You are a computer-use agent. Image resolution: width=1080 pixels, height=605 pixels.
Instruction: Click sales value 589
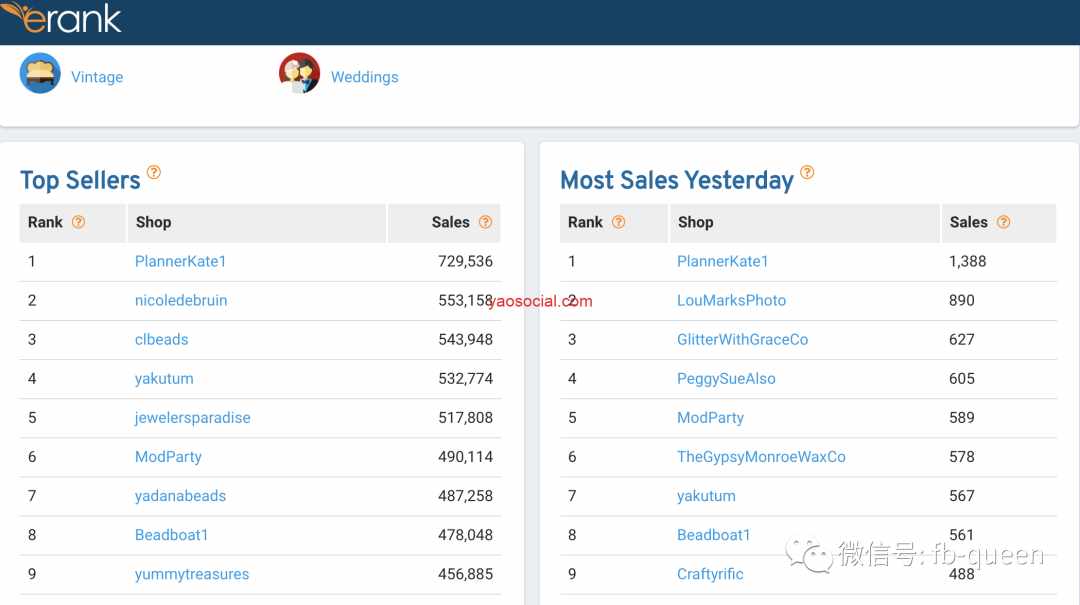pos(962,418)
